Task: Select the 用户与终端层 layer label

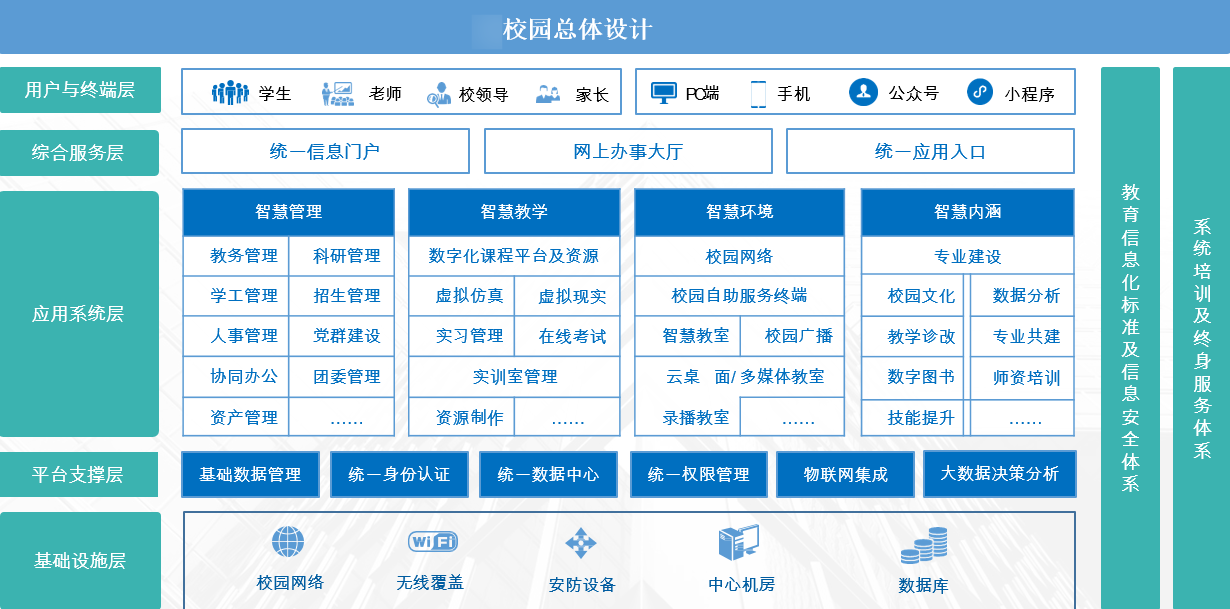Action: click(x=80, y=90)
